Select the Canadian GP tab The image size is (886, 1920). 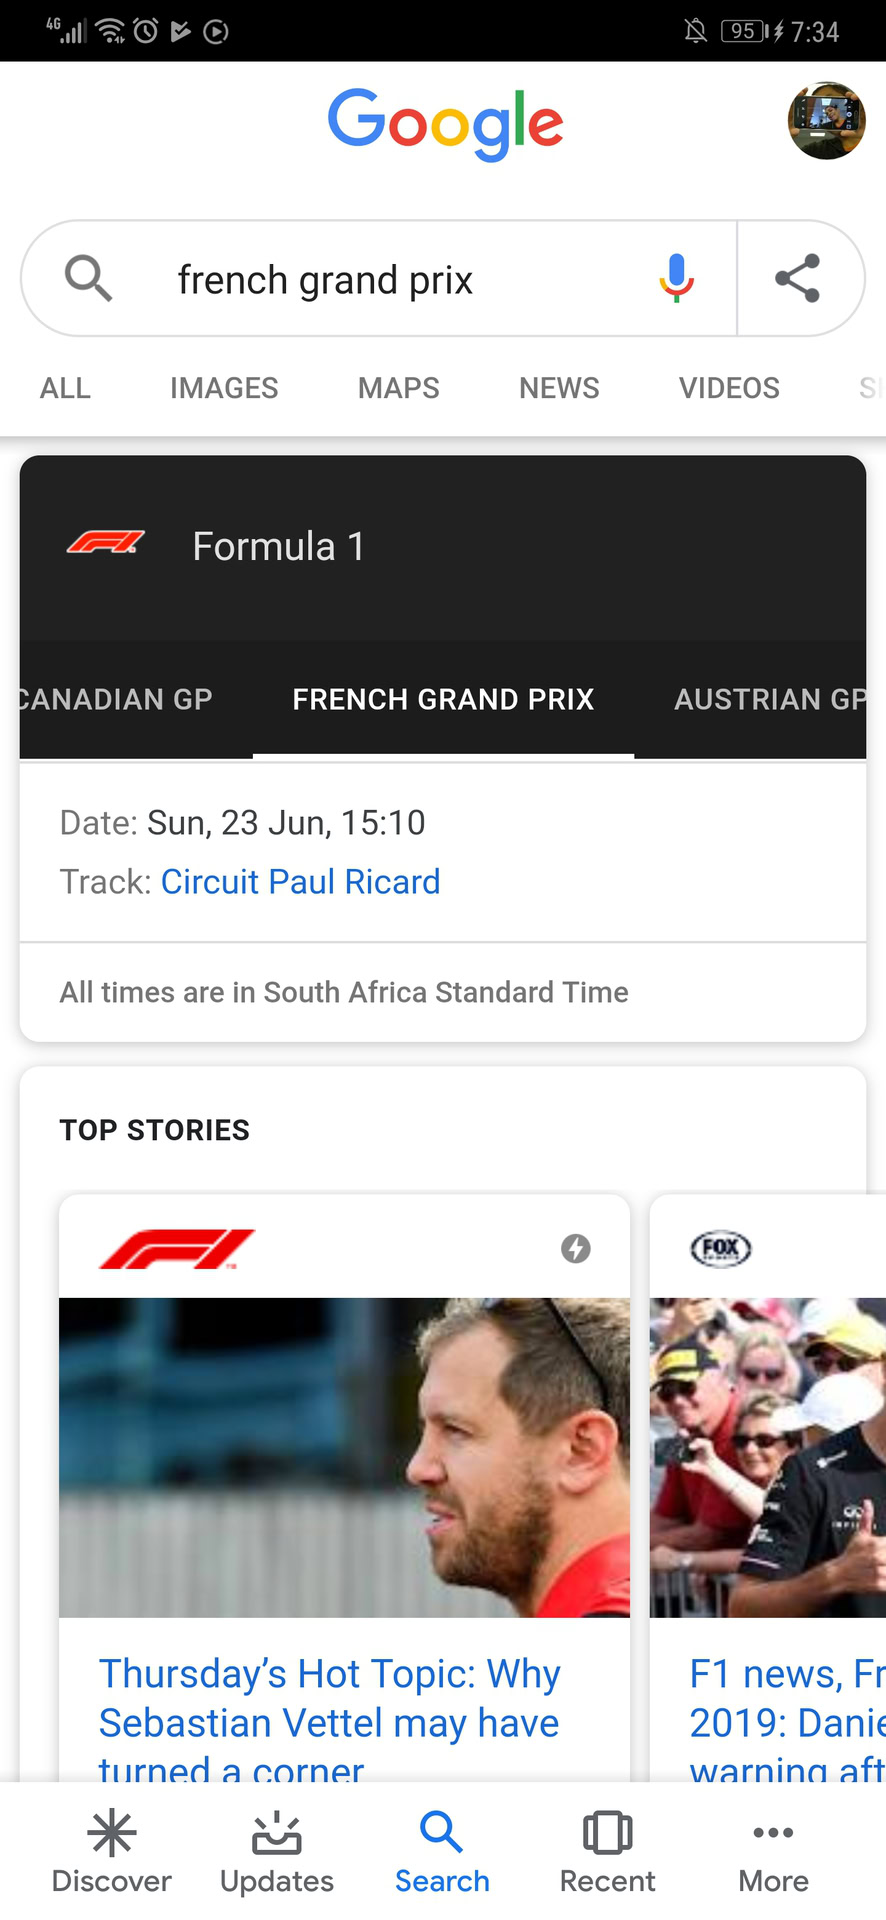point(116,699)
